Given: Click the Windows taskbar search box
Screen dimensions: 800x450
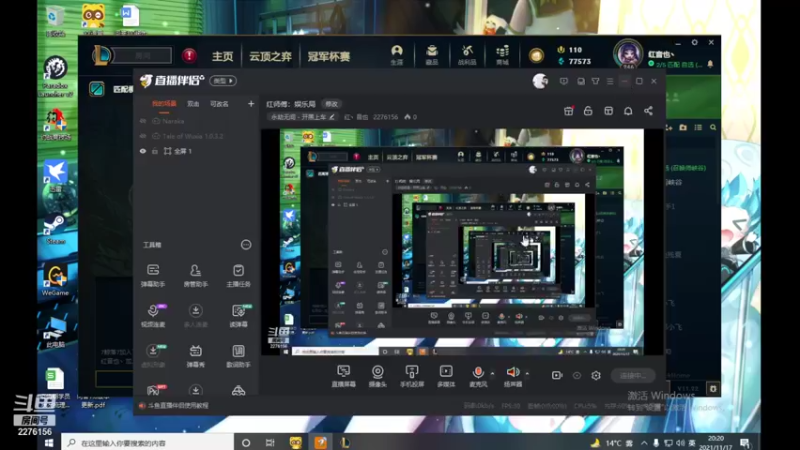Looking at the screenshot, I should [x=148, y=443].
